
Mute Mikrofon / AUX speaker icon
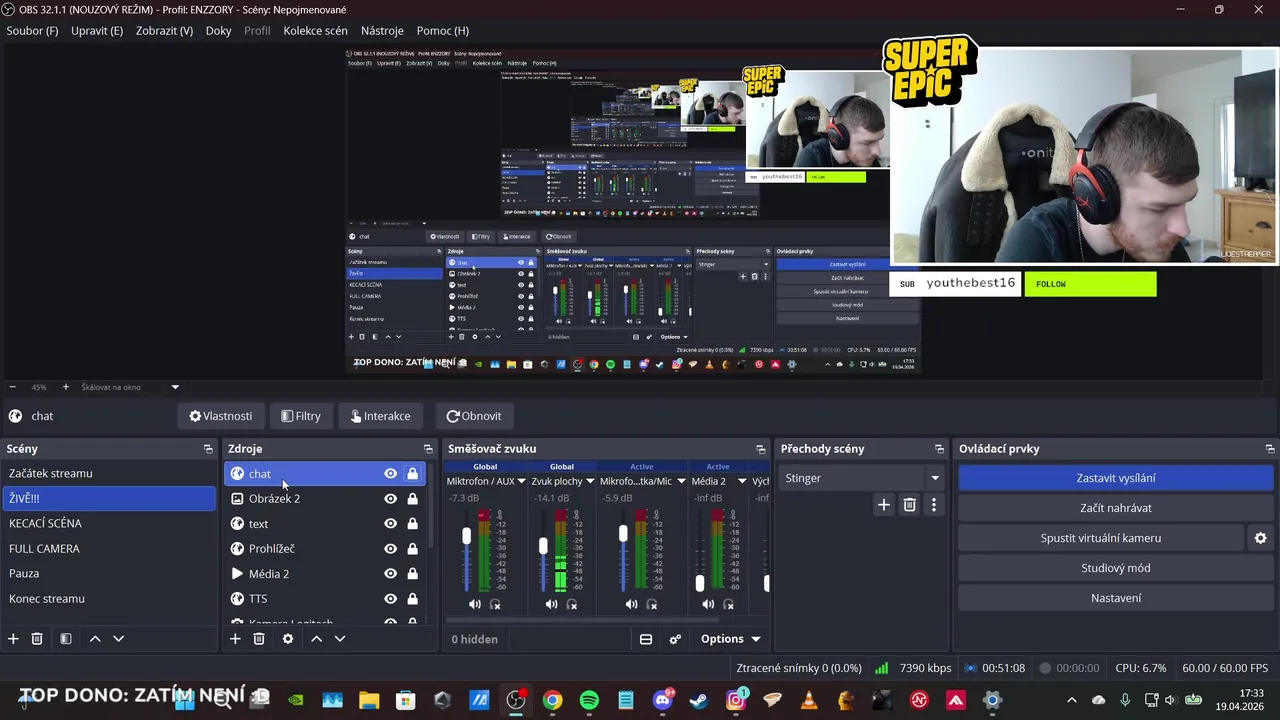tap(475, 604)
